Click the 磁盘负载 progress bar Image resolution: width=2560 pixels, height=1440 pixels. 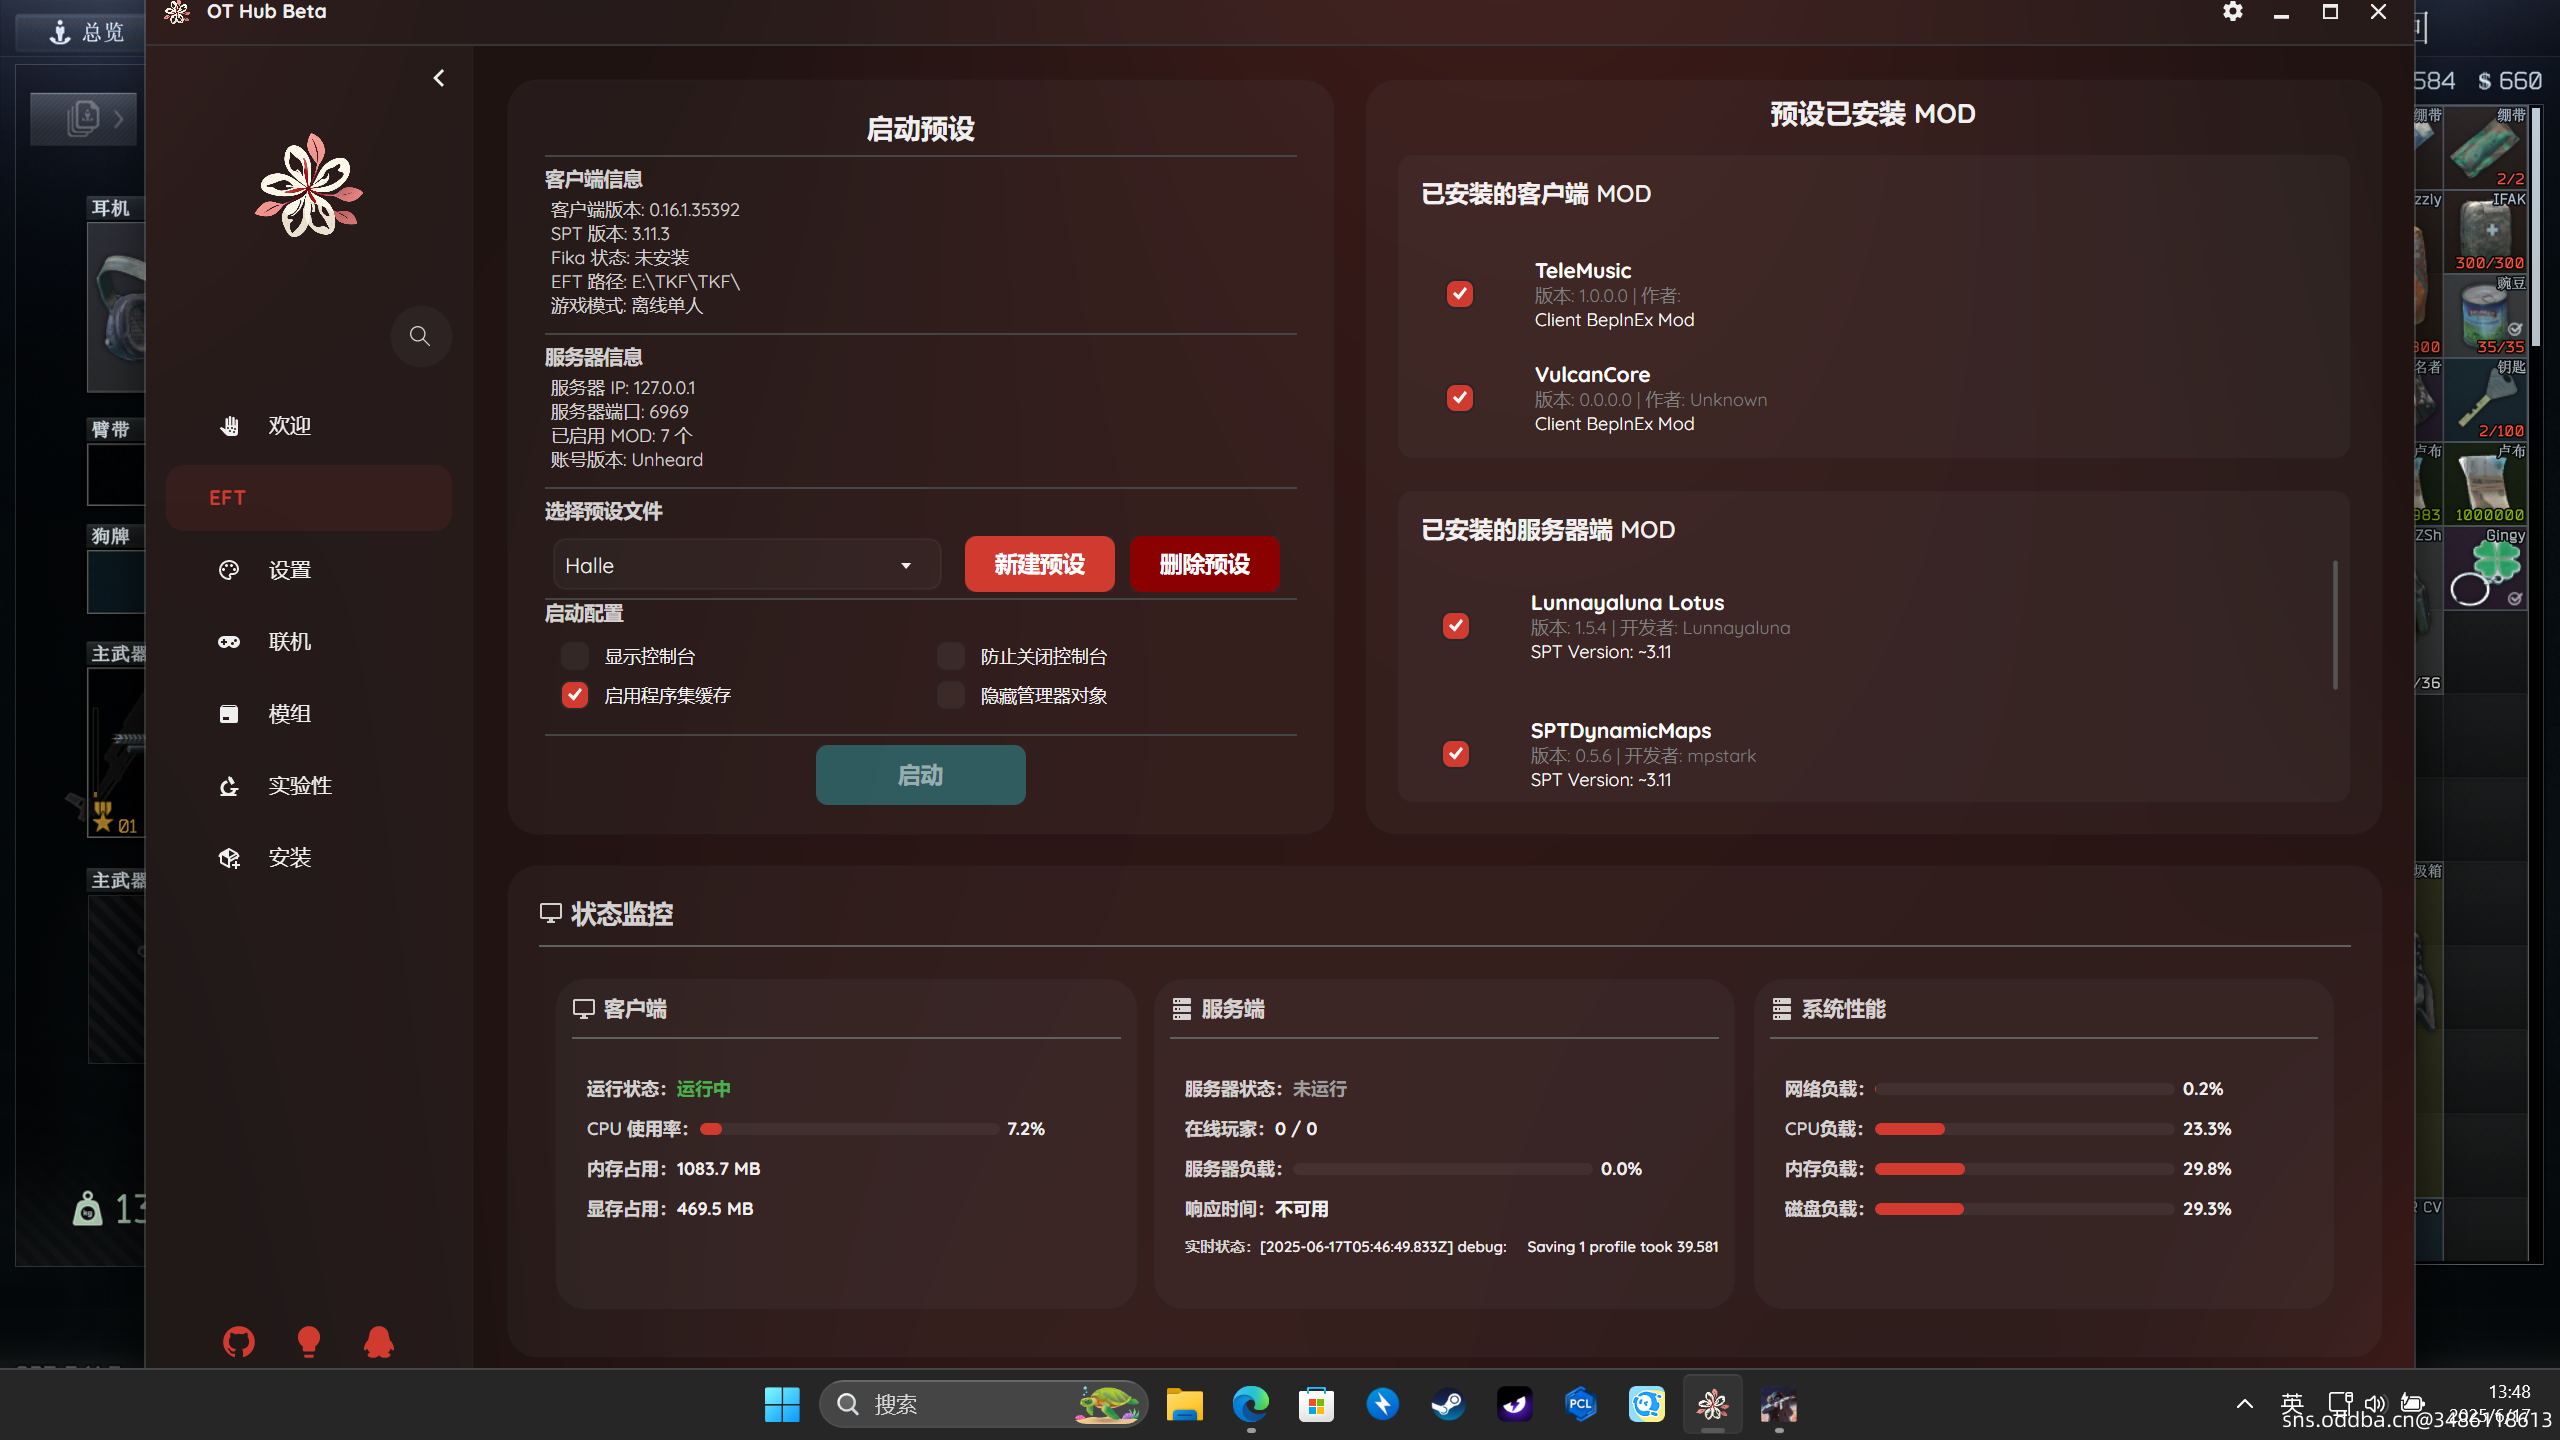(2024, 1209)
